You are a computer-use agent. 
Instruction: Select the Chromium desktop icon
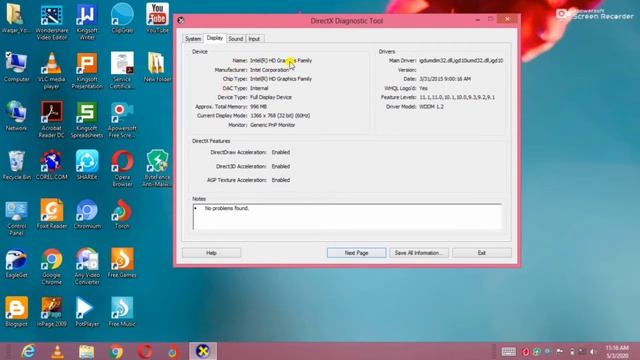point(87,214)
